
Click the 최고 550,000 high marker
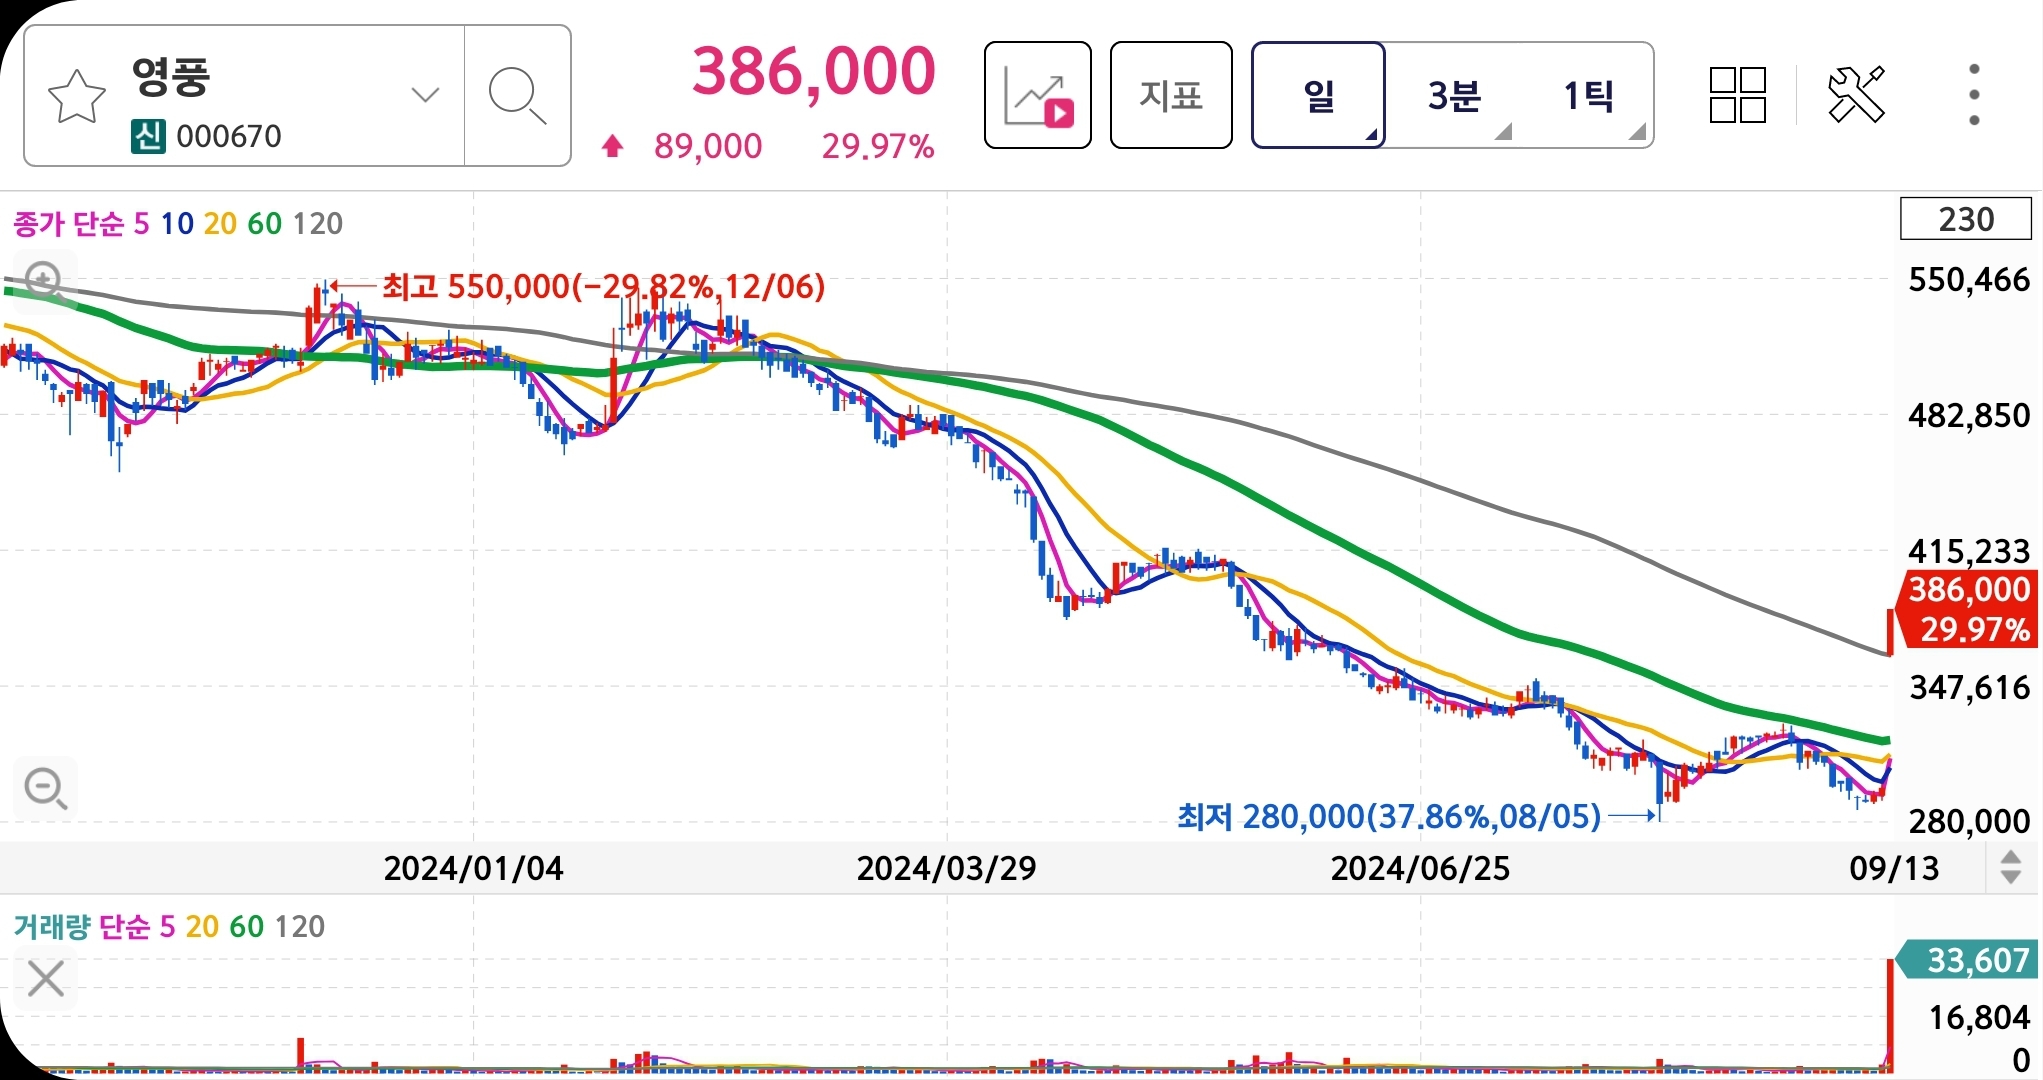(x=603, y=287)
